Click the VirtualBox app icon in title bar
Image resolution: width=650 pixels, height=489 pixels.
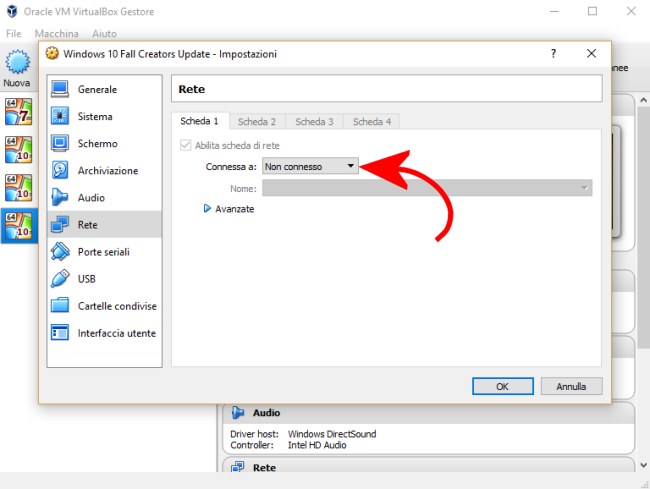pyautogui.click(x=12, y=11)
